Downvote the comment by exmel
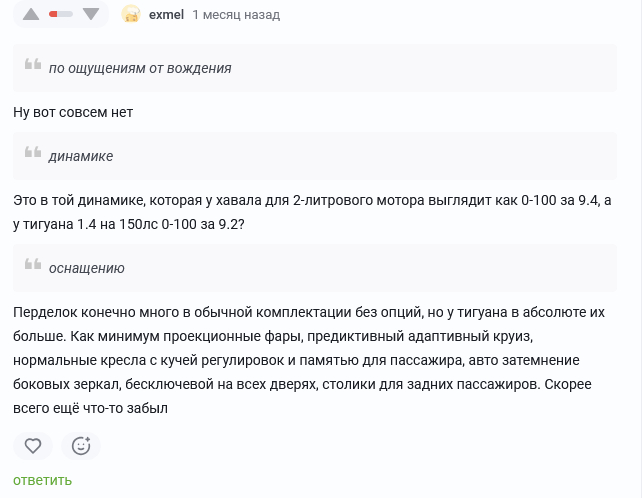The image size is (642, 498). [91, 15]
